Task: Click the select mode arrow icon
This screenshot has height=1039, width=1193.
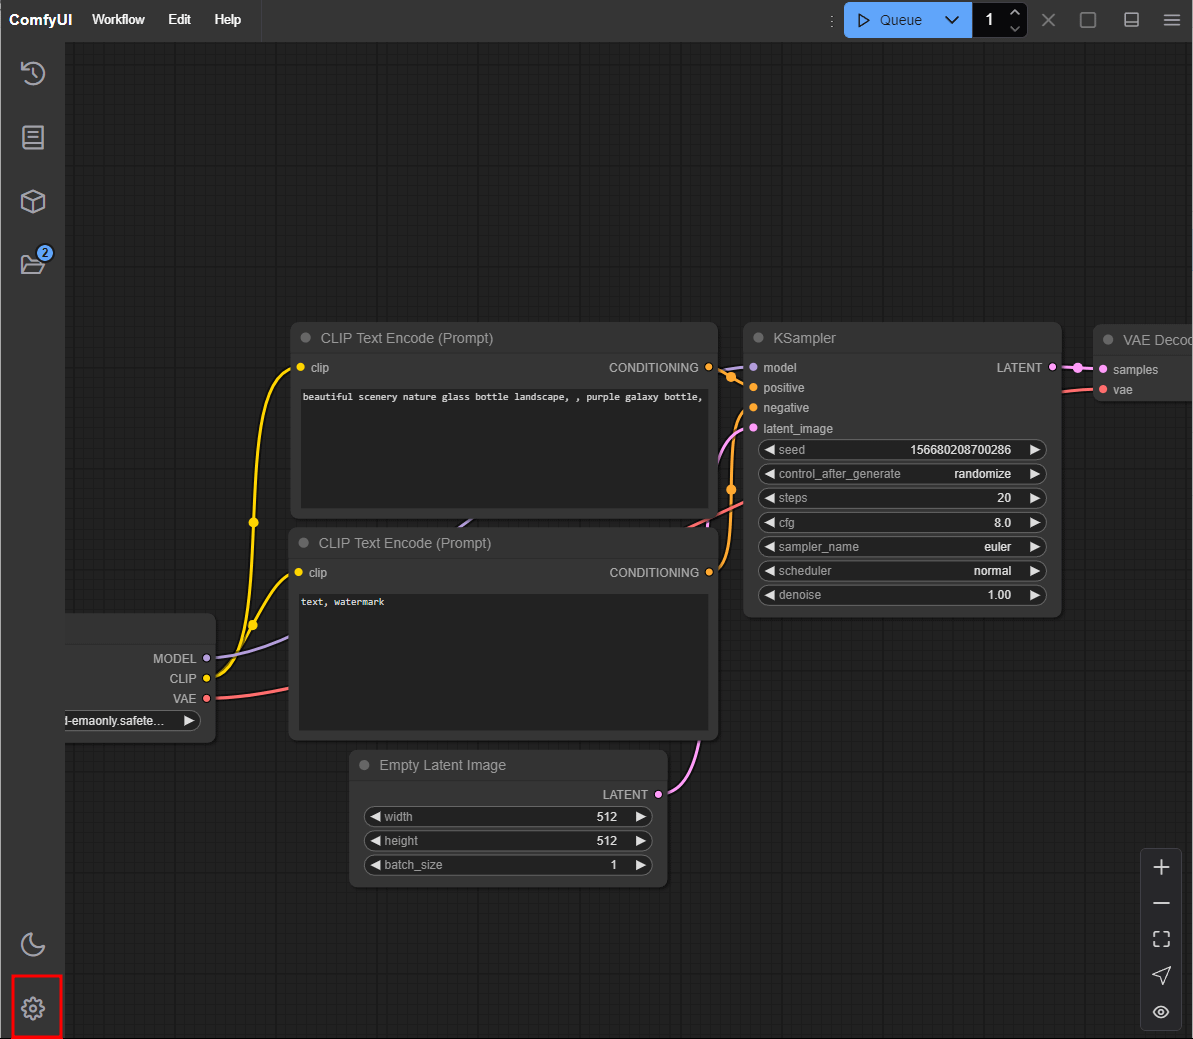Action: (x=1161, y=975)
